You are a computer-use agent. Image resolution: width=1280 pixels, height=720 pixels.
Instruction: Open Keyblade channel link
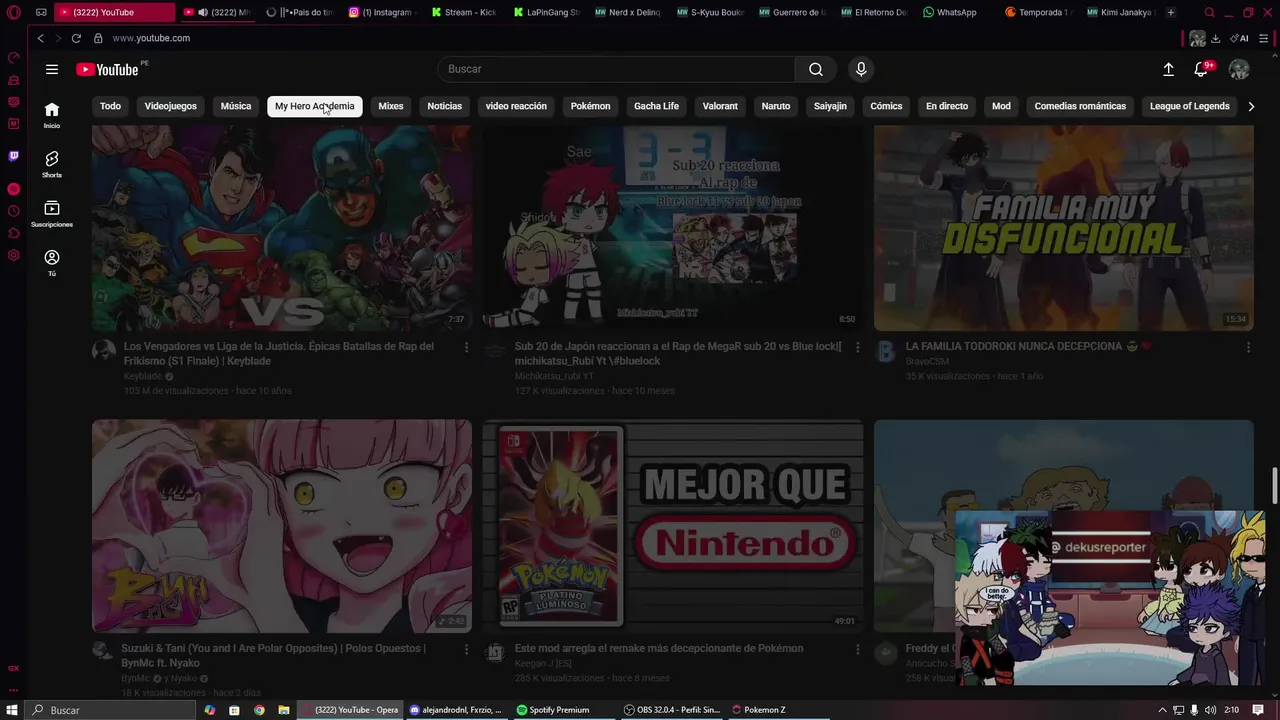[x=143, y=377]
